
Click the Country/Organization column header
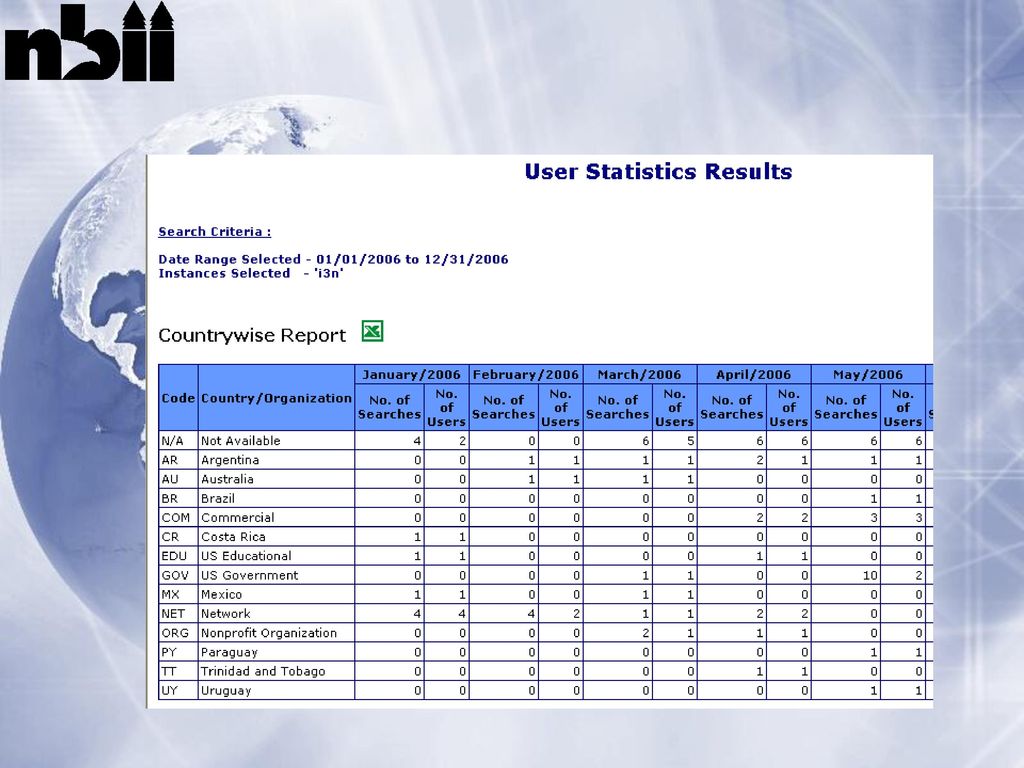pos(276,398)
